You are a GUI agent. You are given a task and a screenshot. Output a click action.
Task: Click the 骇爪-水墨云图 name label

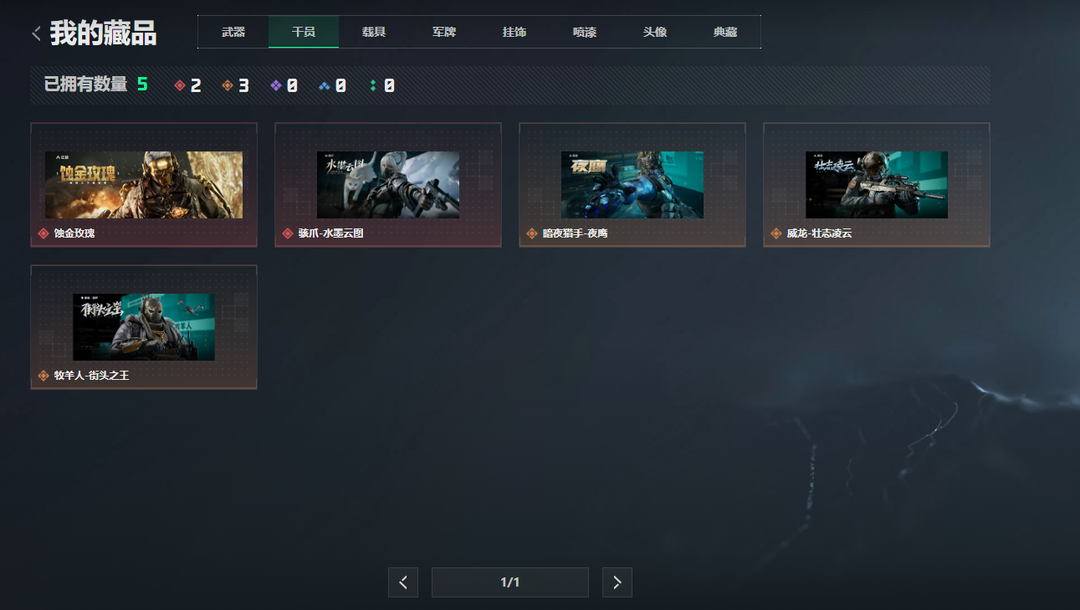coord(331,233)
